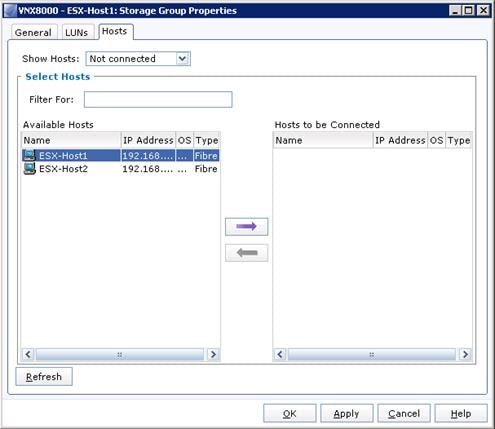Open the Show Hosts dropdown
Image resolution: width=495 pixels, height=429 pixels.
click(x=138, y=59)
